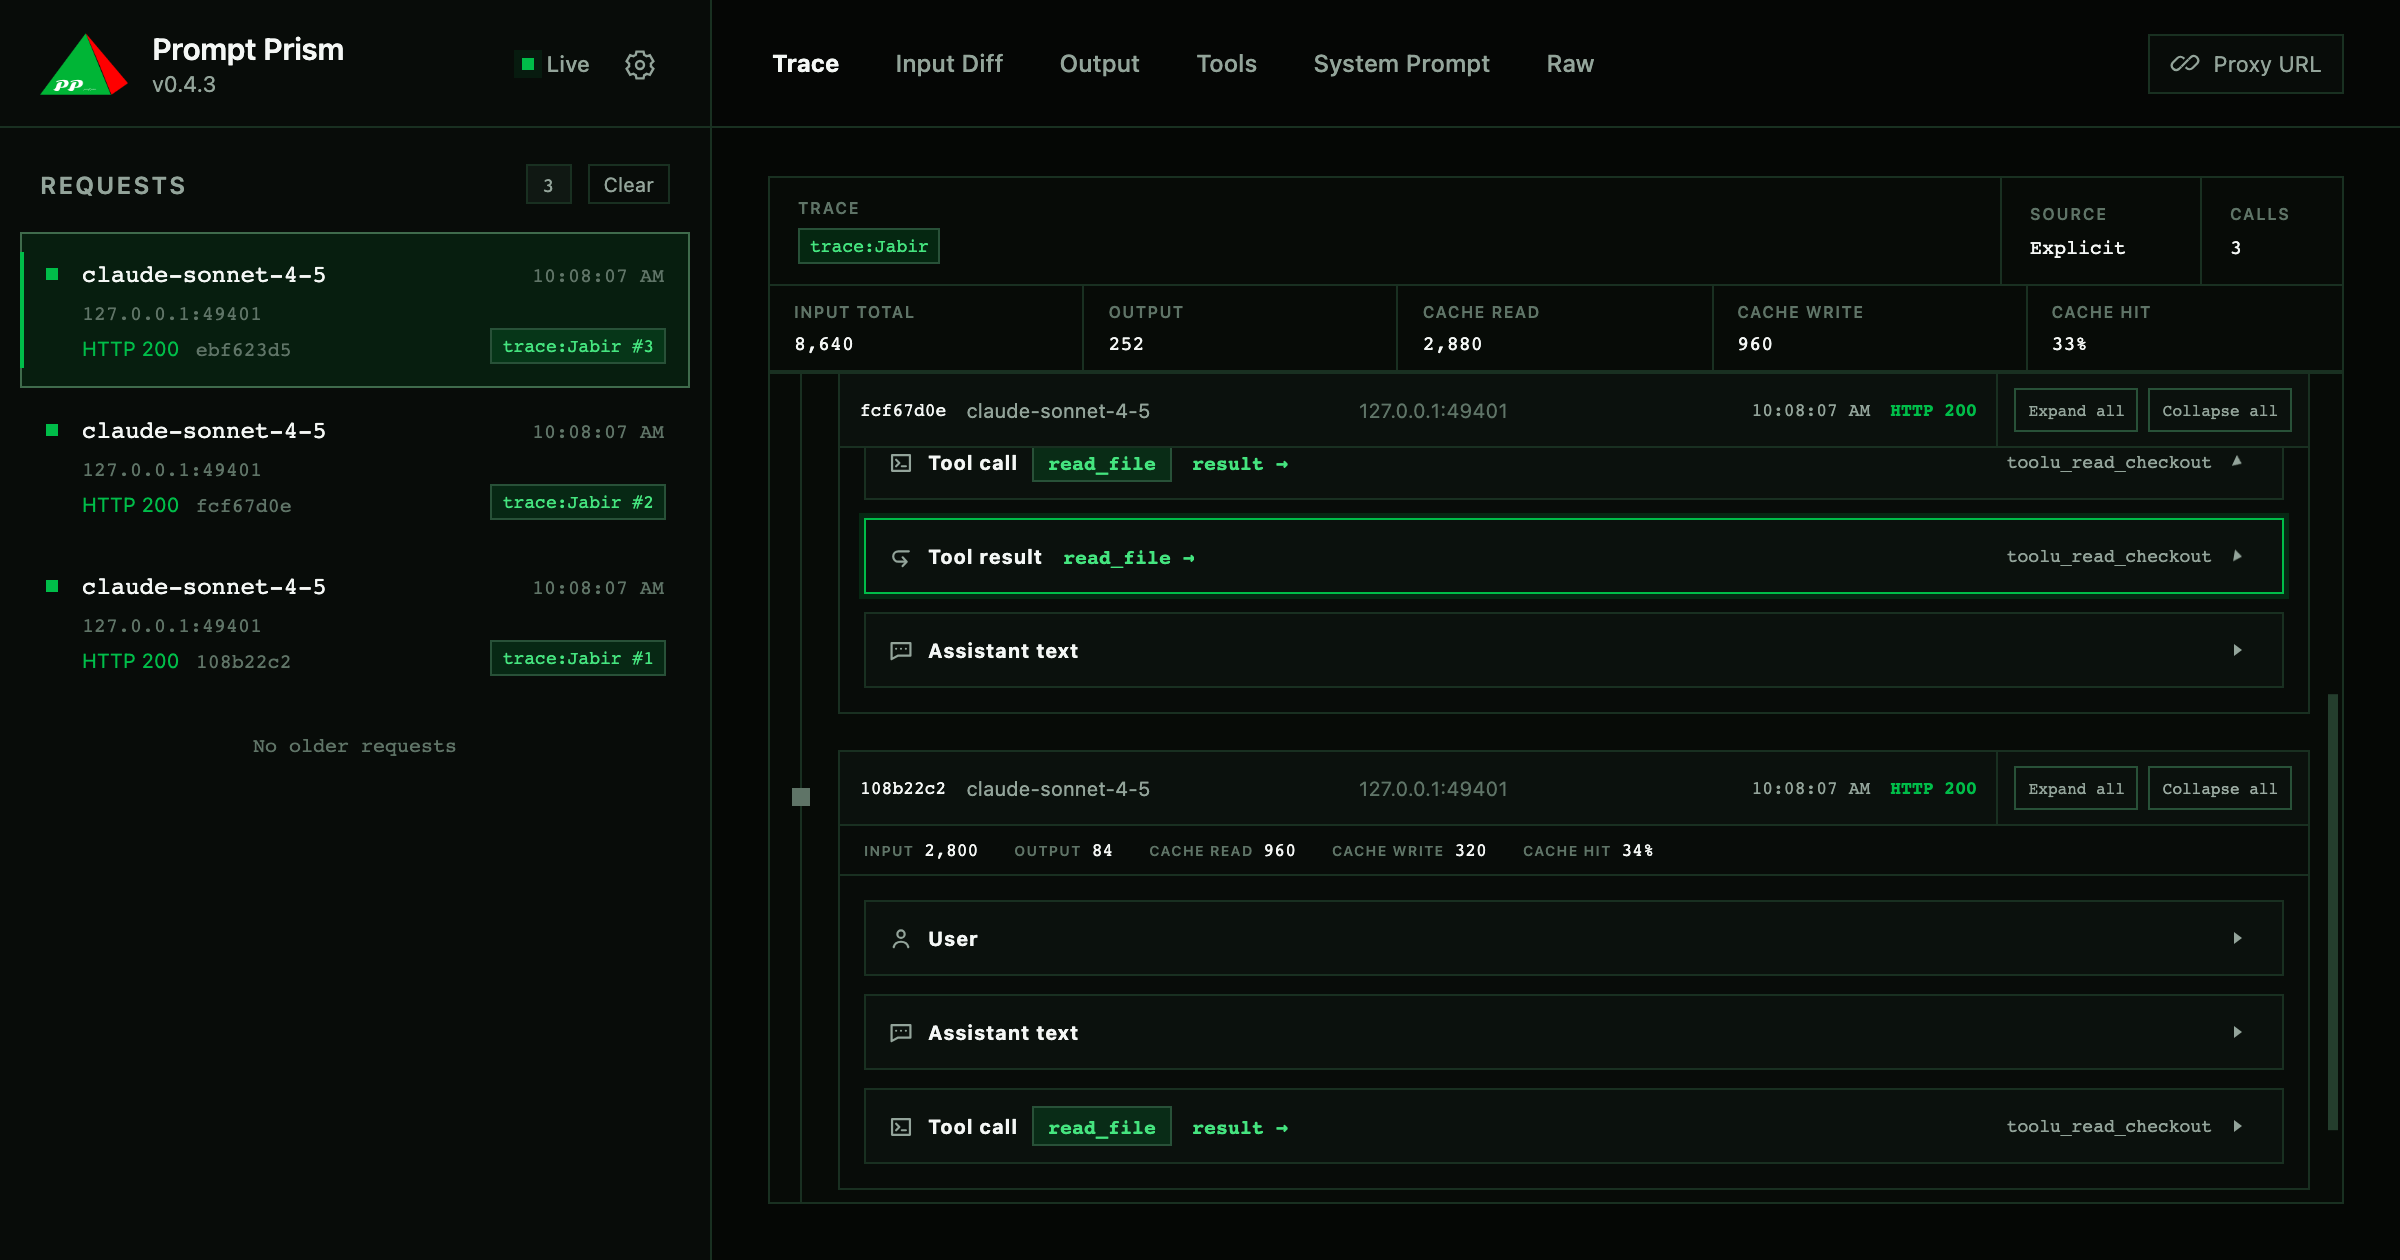Select request ebf623d5 in the list
The width and height of the screenshot is (2400, 1260).
355,310
